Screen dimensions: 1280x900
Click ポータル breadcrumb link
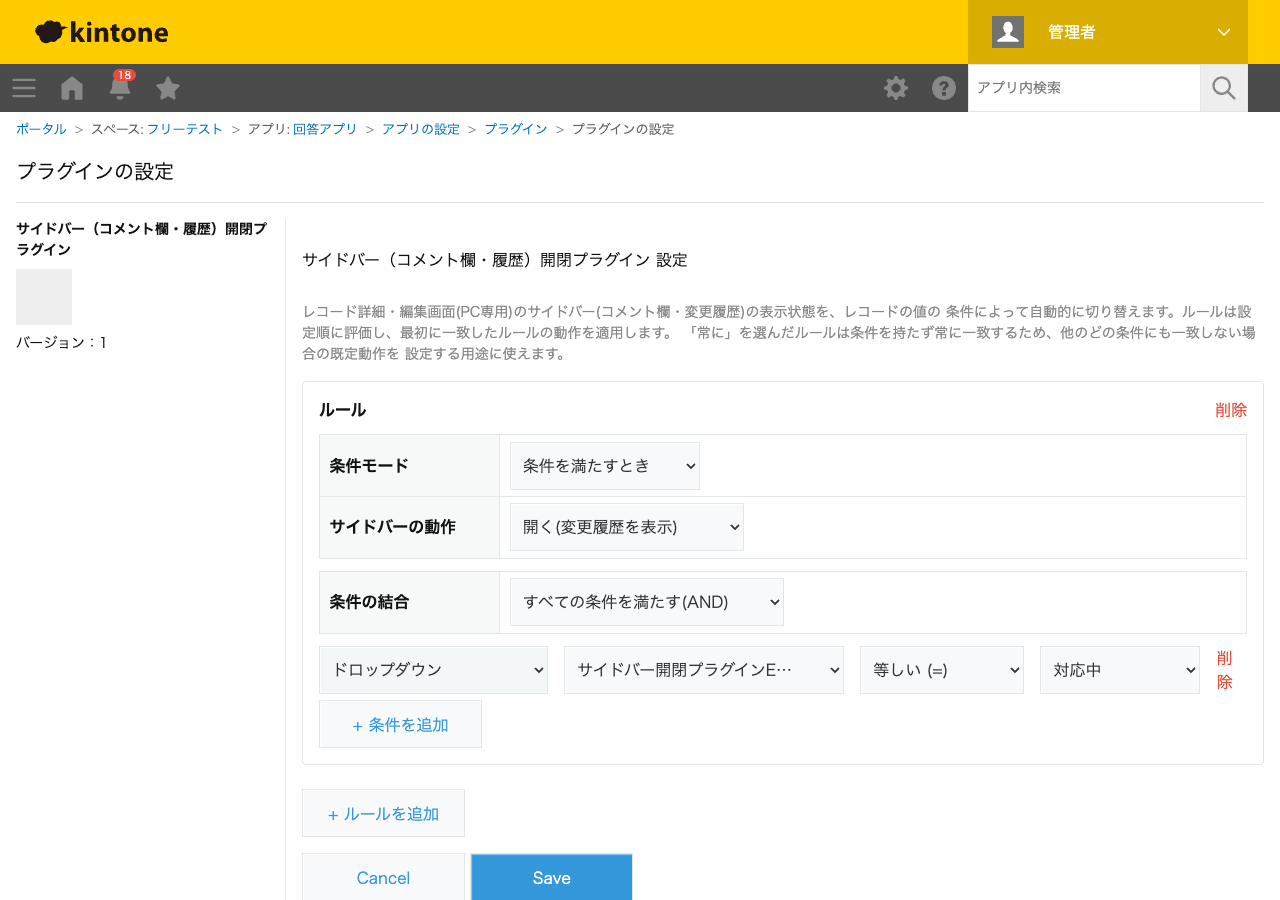(x=41, y=129)
